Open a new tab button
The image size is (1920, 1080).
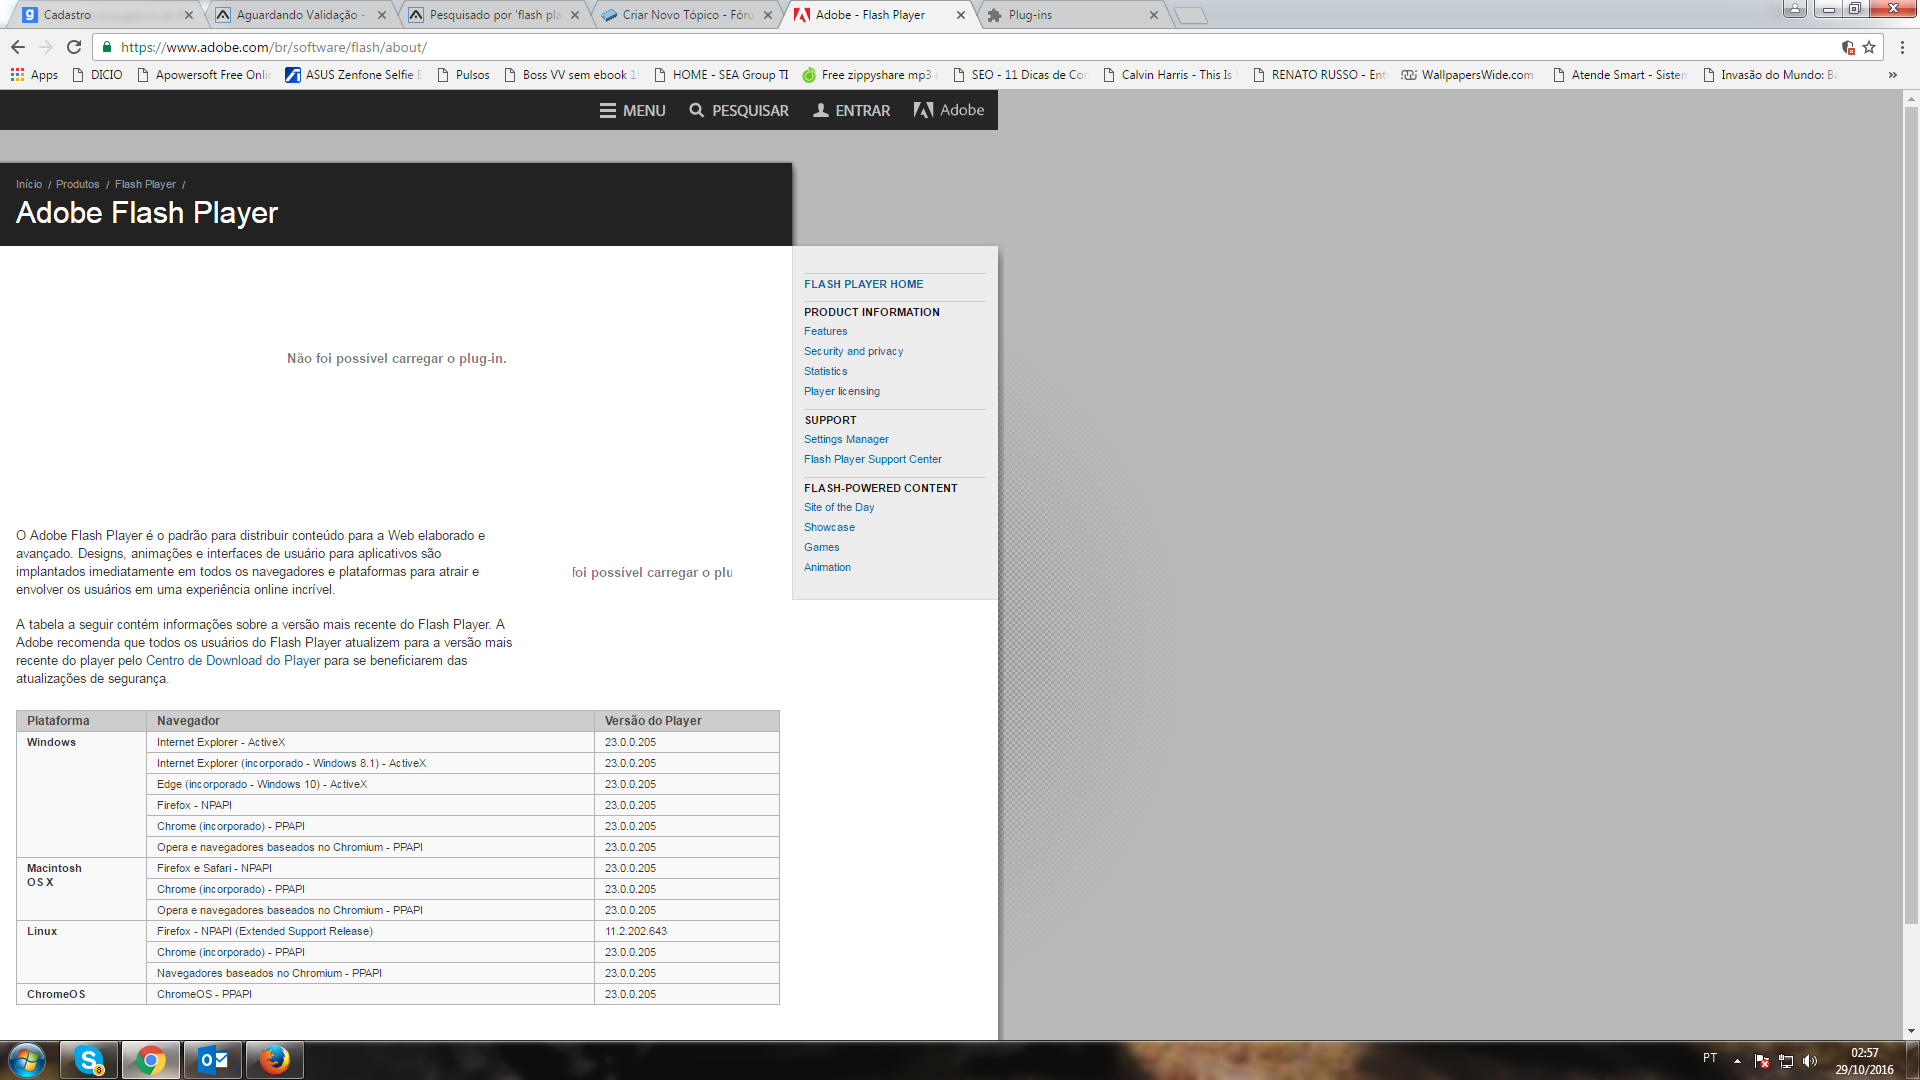[x=1191, y=16]
